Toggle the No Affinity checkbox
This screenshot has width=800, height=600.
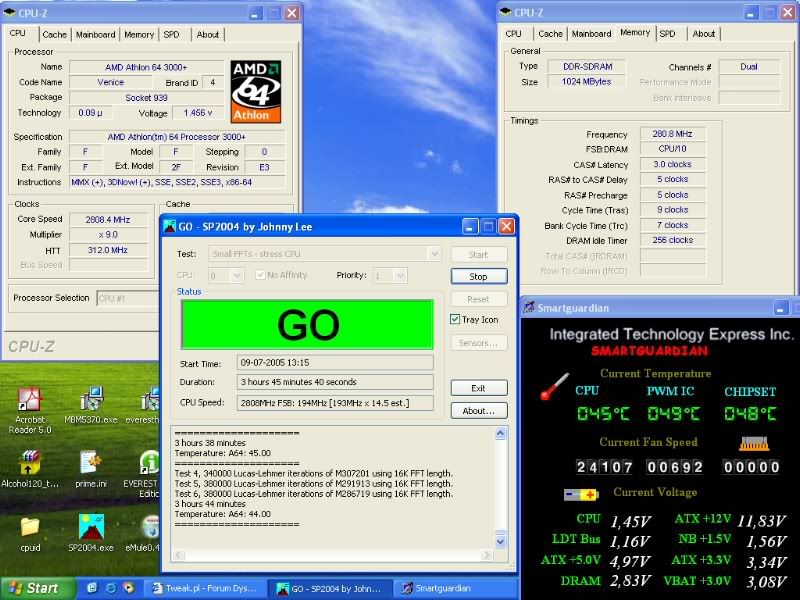tap(260, 275)
